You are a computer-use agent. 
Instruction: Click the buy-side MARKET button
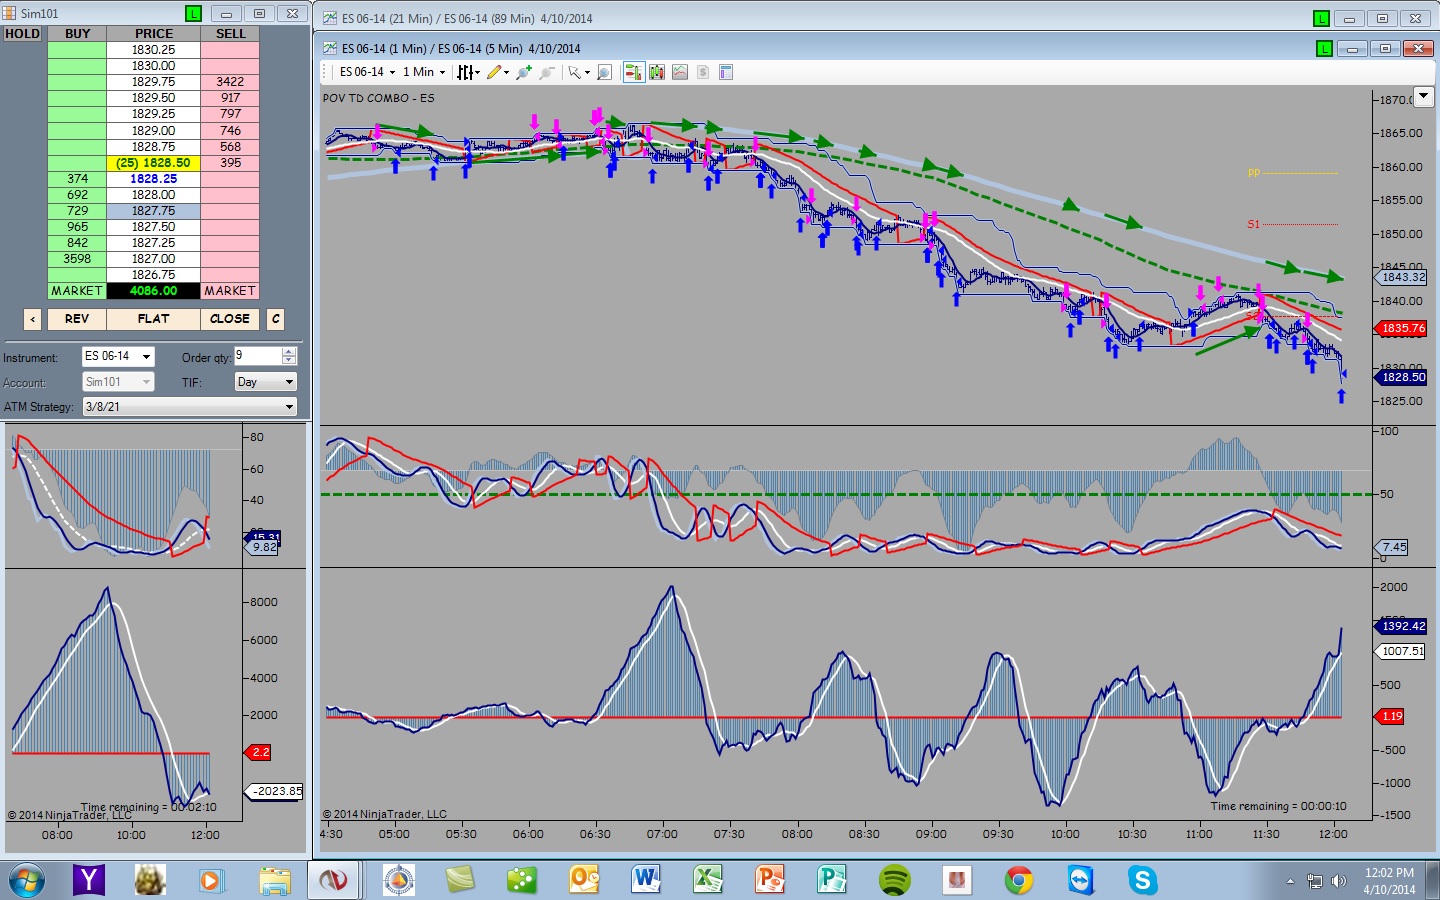pos(77,291)
